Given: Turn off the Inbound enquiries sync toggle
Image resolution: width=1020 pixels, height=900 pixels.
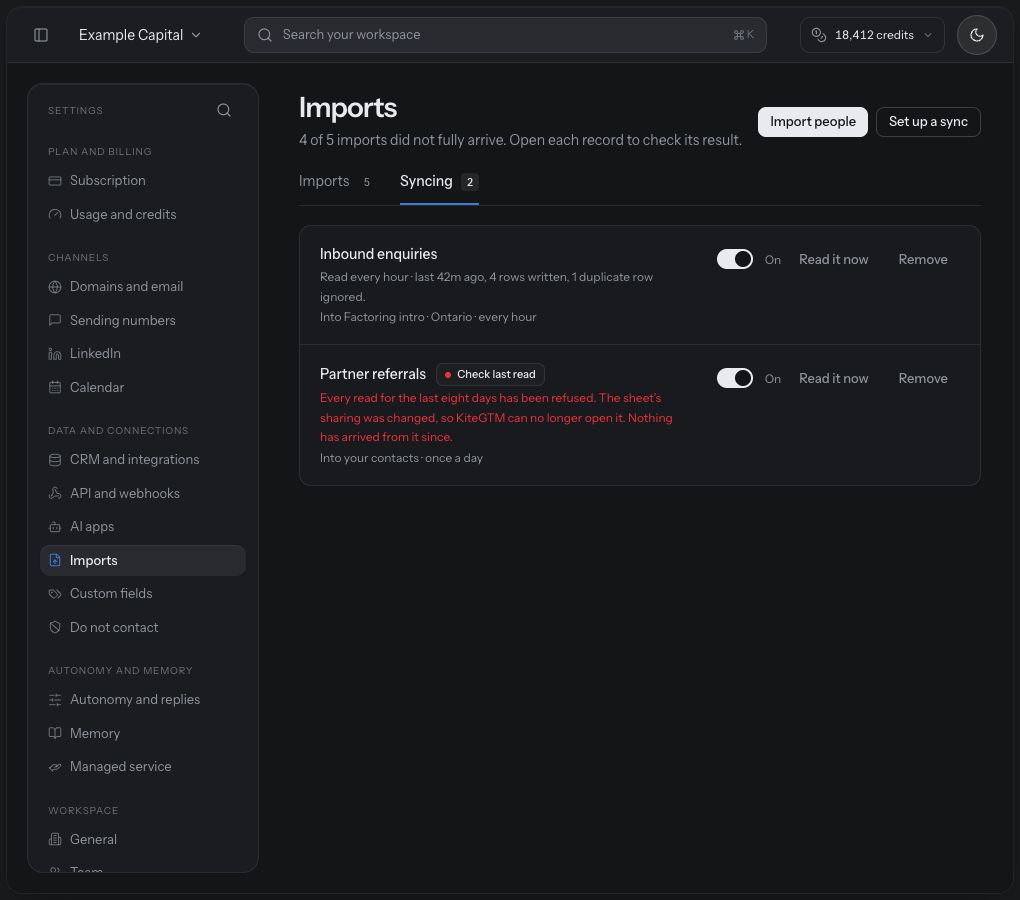Looking at the screenshot, I should pyautogui.click(x=734, y=259).
